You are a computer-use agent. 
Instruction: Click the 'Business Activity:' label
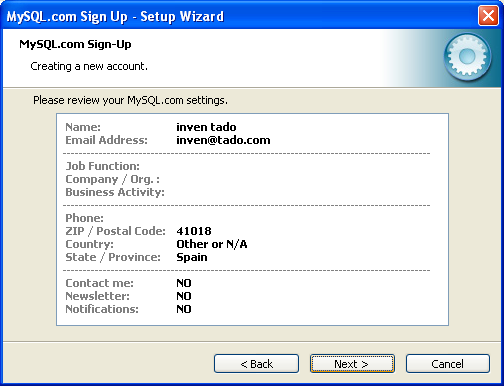115,192
